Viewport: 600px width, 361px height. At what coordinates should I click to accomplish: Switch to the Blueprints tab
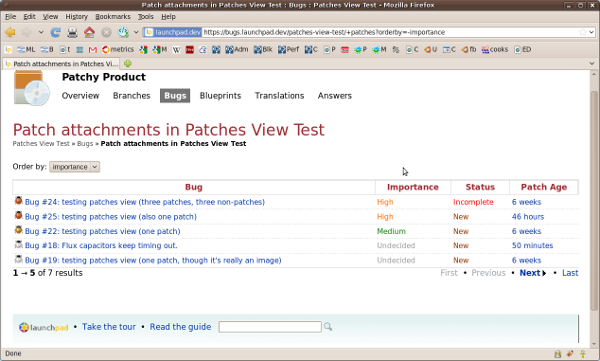click(x=220, y=96)
